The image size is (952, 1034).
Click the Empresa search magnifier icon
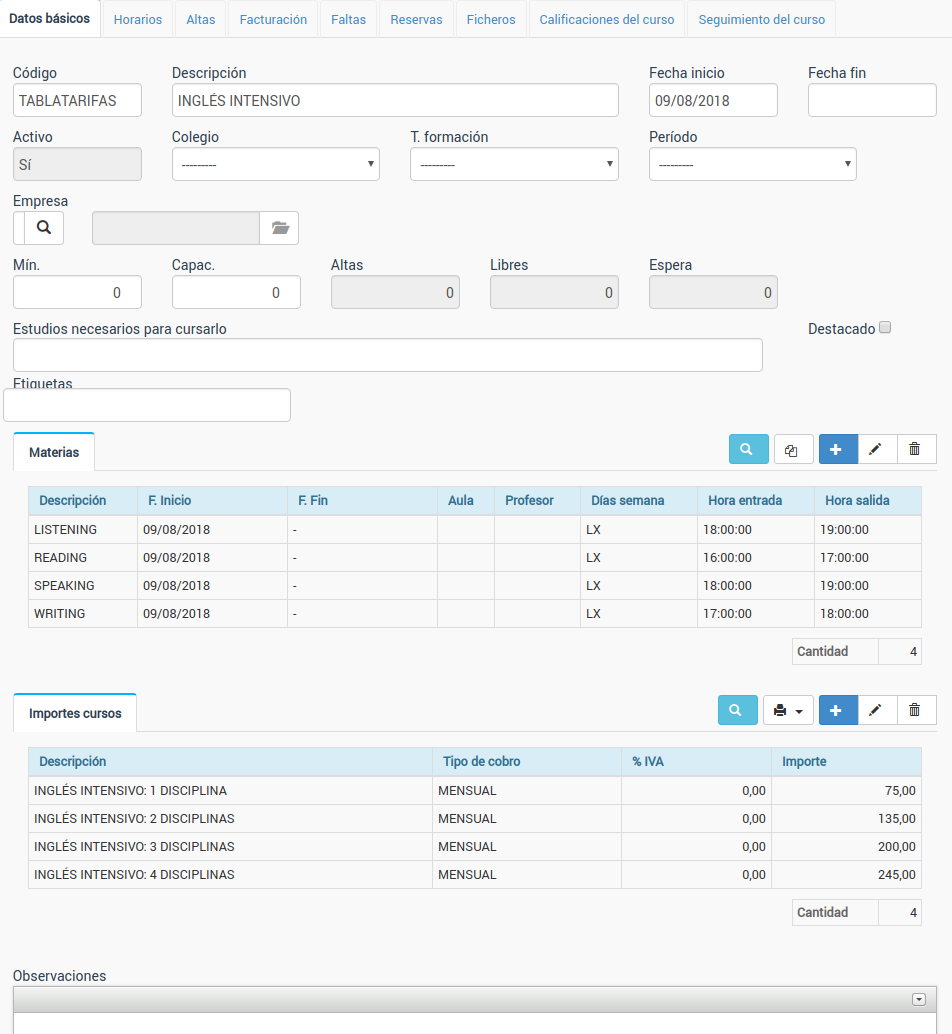pyautogui.click(x=43, y=228)
